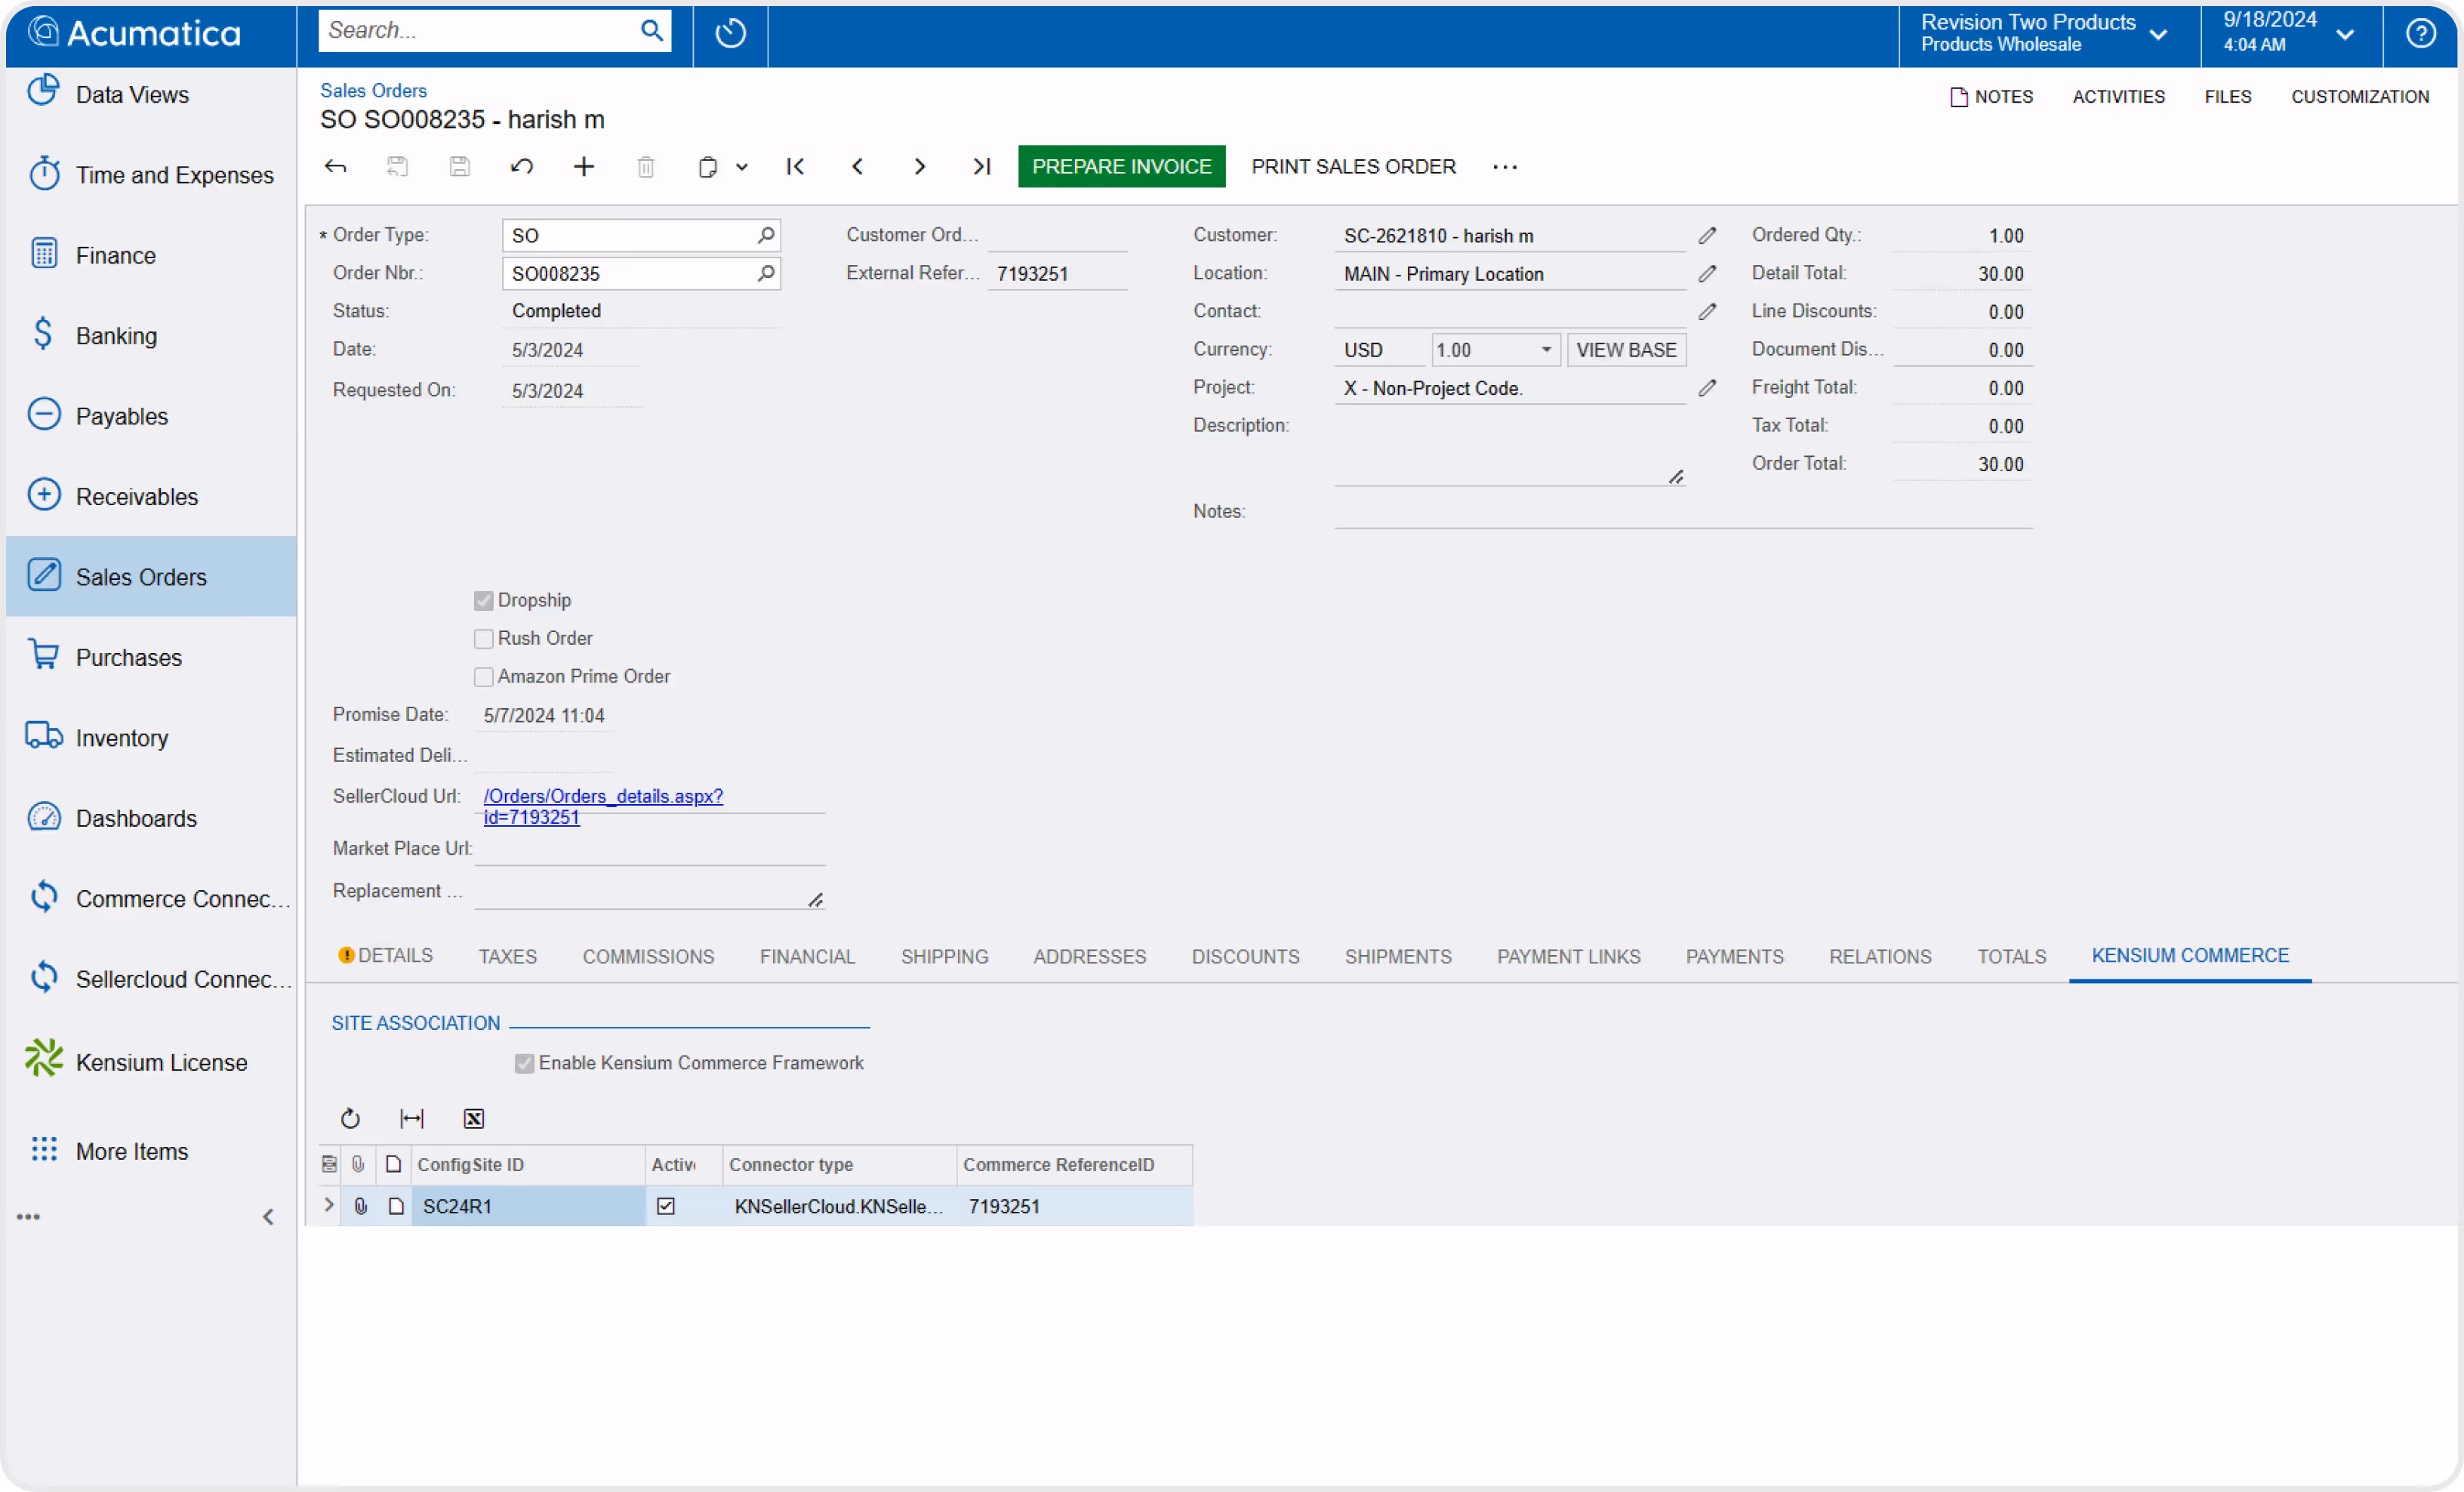Click the undo/cancel icon in toolbar

point(521,167)
